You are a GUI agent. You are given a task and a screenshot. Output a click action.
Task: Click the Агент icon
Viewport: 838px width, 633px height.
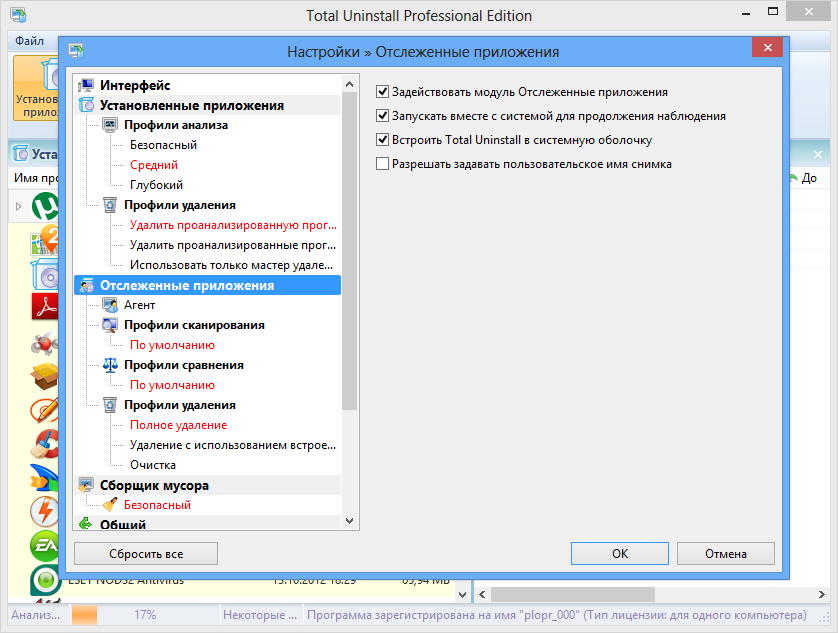click(110, 305)
